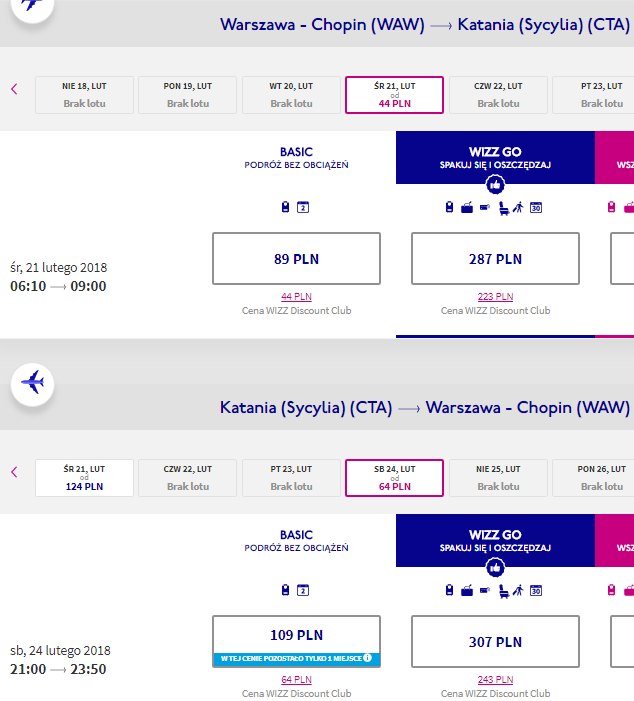Click the outbound calendar 2 icon under BASIC
634x701 pixels.
tap(303, 207)
